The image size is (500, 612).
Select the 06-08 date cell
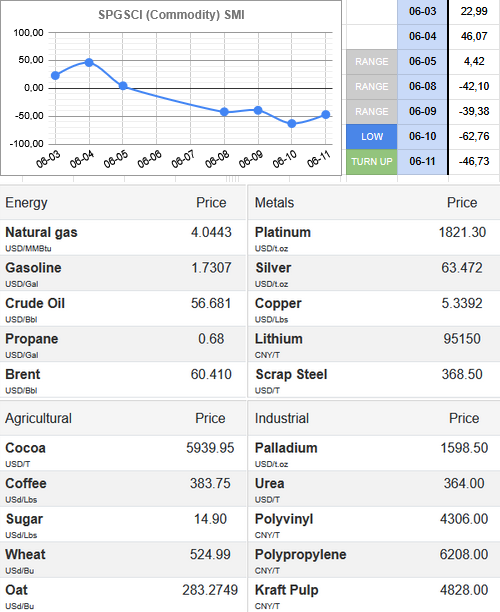pyautogui.click(x=423, y=86)
